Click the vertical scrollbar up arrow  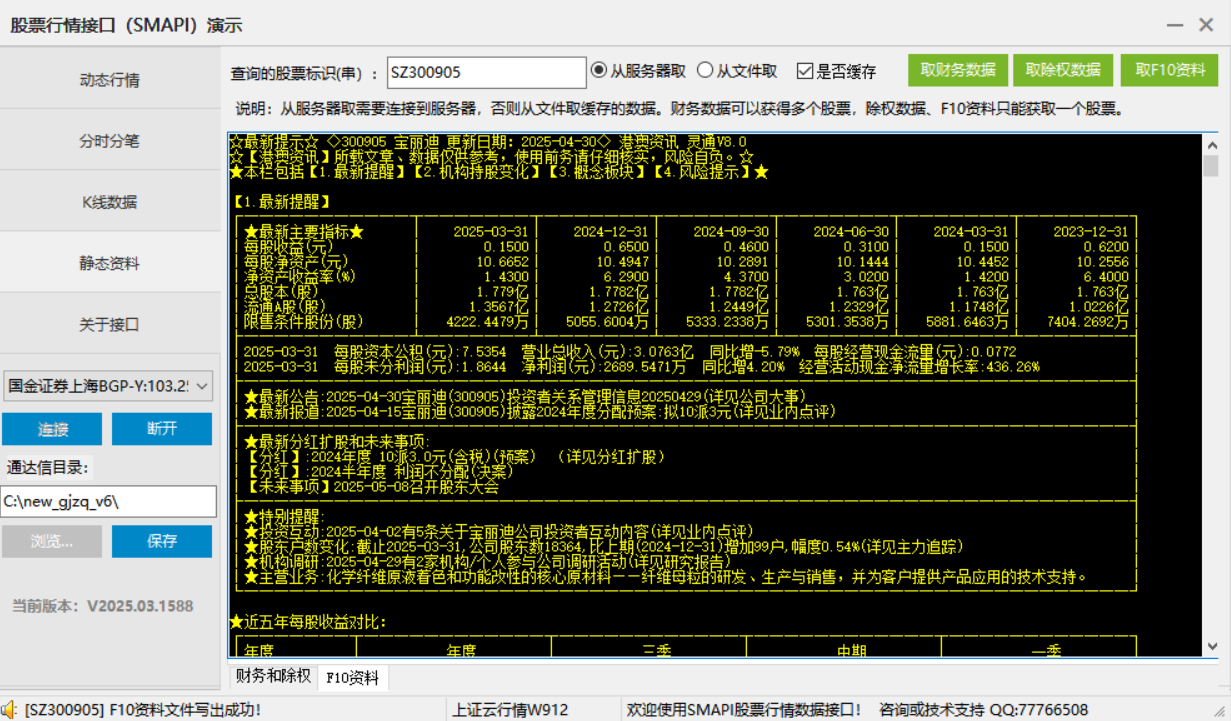tap(1211, 144)
